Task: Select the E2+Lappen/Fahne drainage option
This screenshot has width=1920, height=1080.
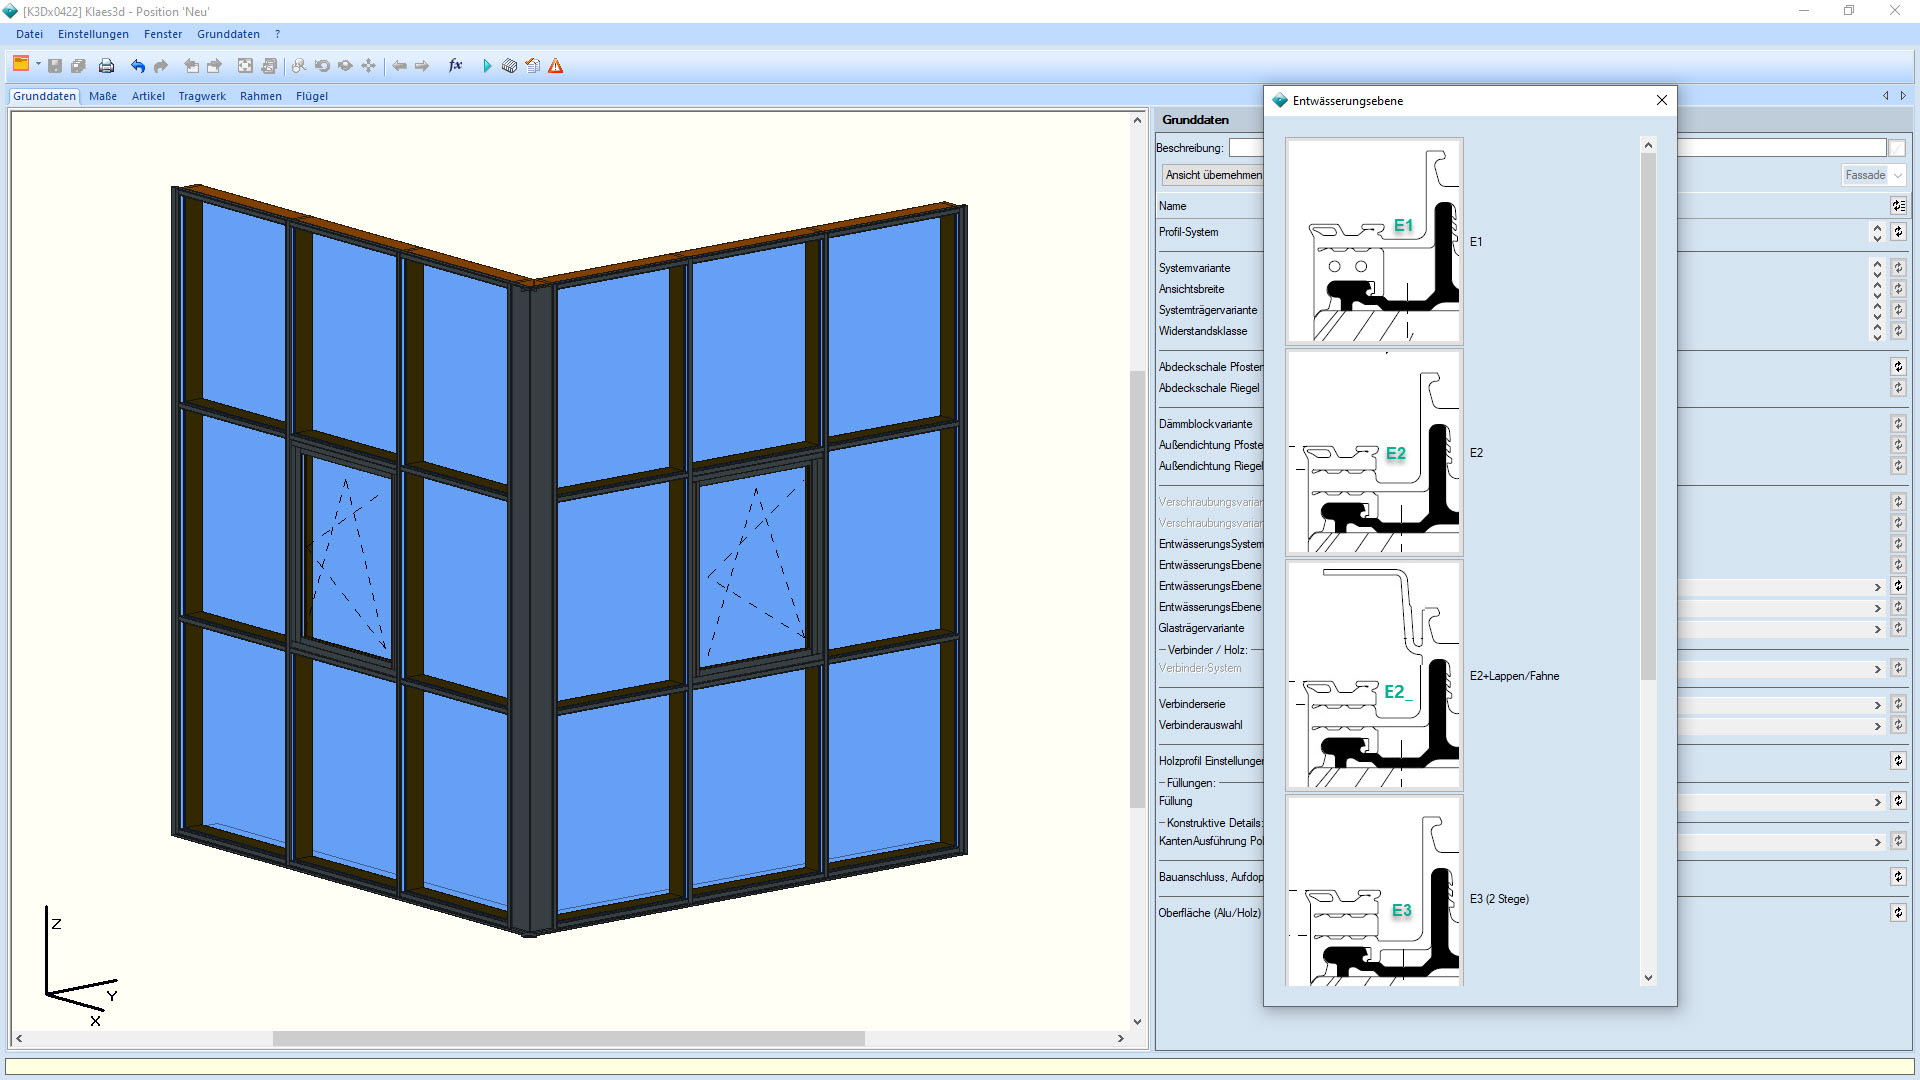Action: click(x=1374, y=676)
